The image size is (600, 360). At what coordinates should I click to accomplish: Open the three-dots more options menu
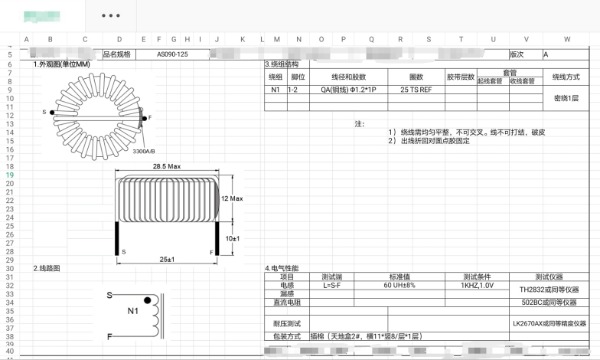(111, 16)
